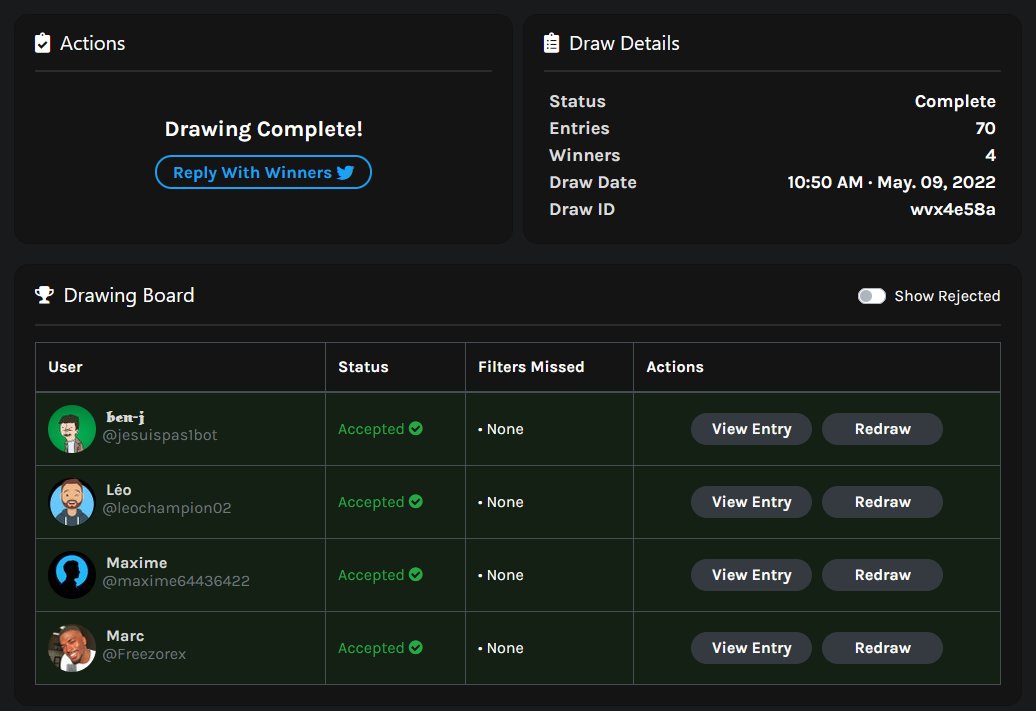
Task: Click the Accepted check icon for Marc
Action: click(416, 648)
